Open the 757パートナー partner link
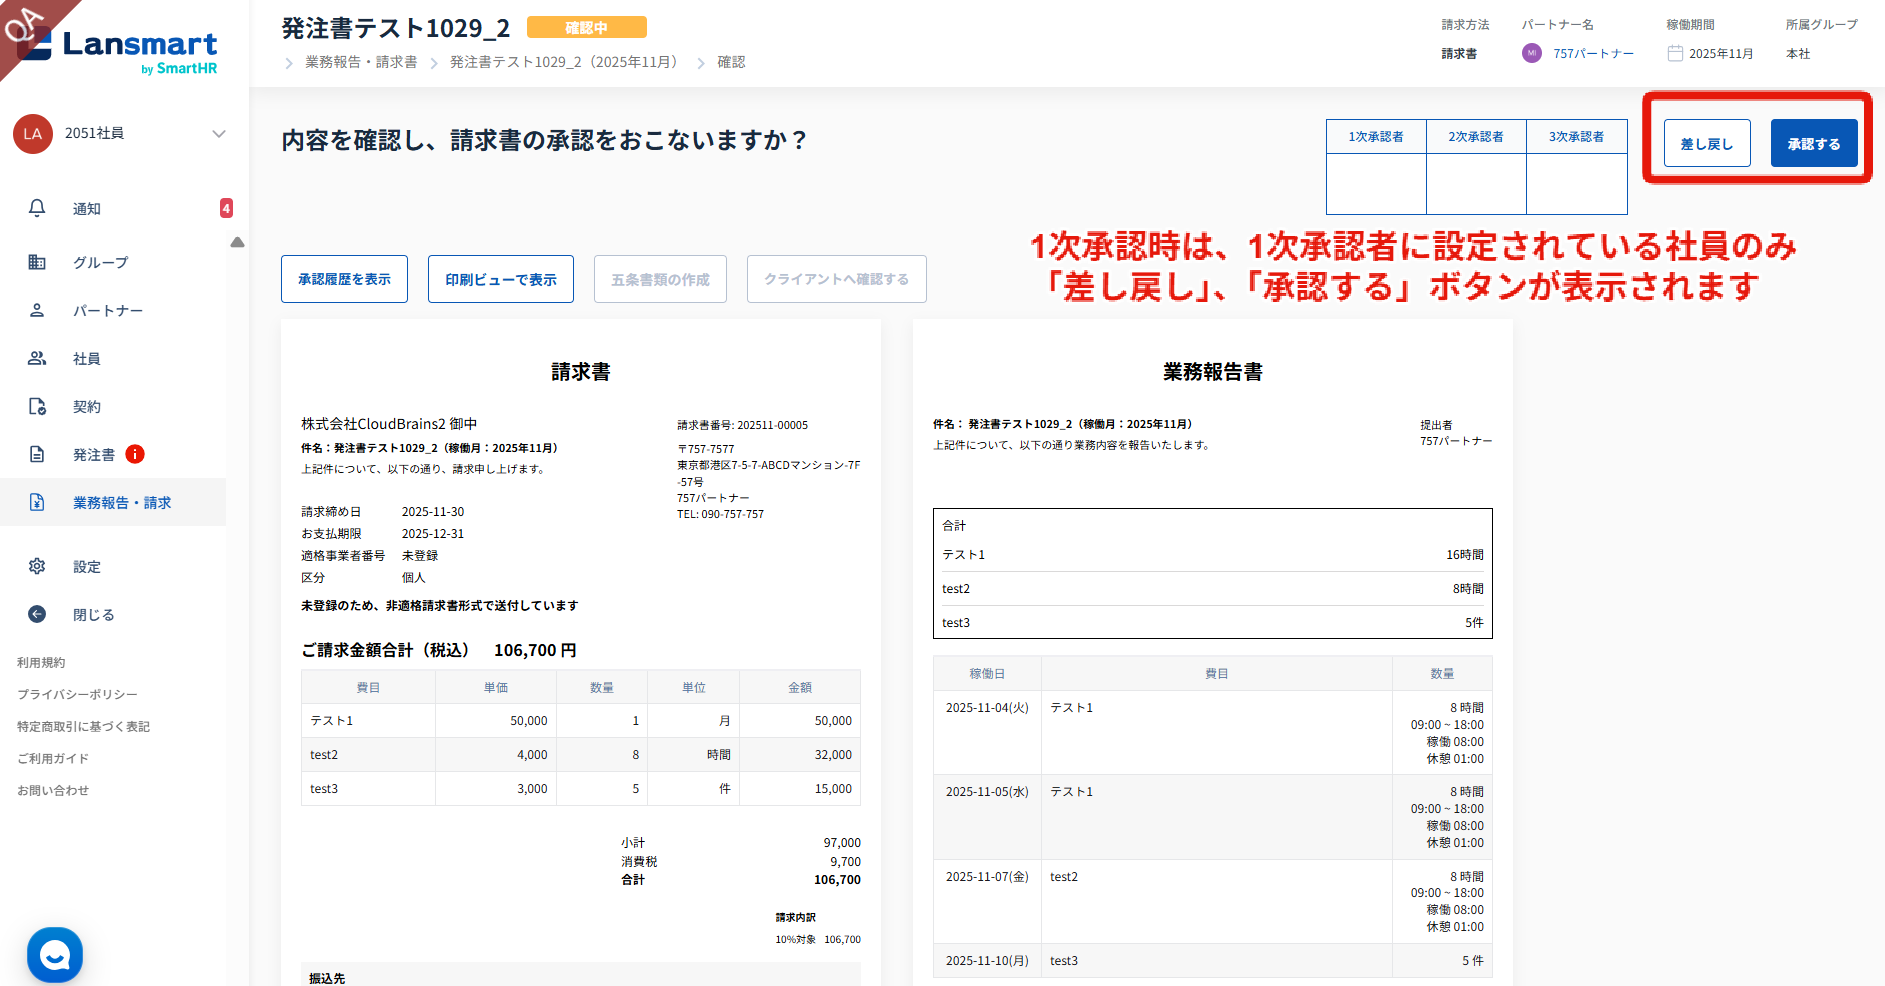The height and width of the screenshot is (986, 1885). point(1593,54)
